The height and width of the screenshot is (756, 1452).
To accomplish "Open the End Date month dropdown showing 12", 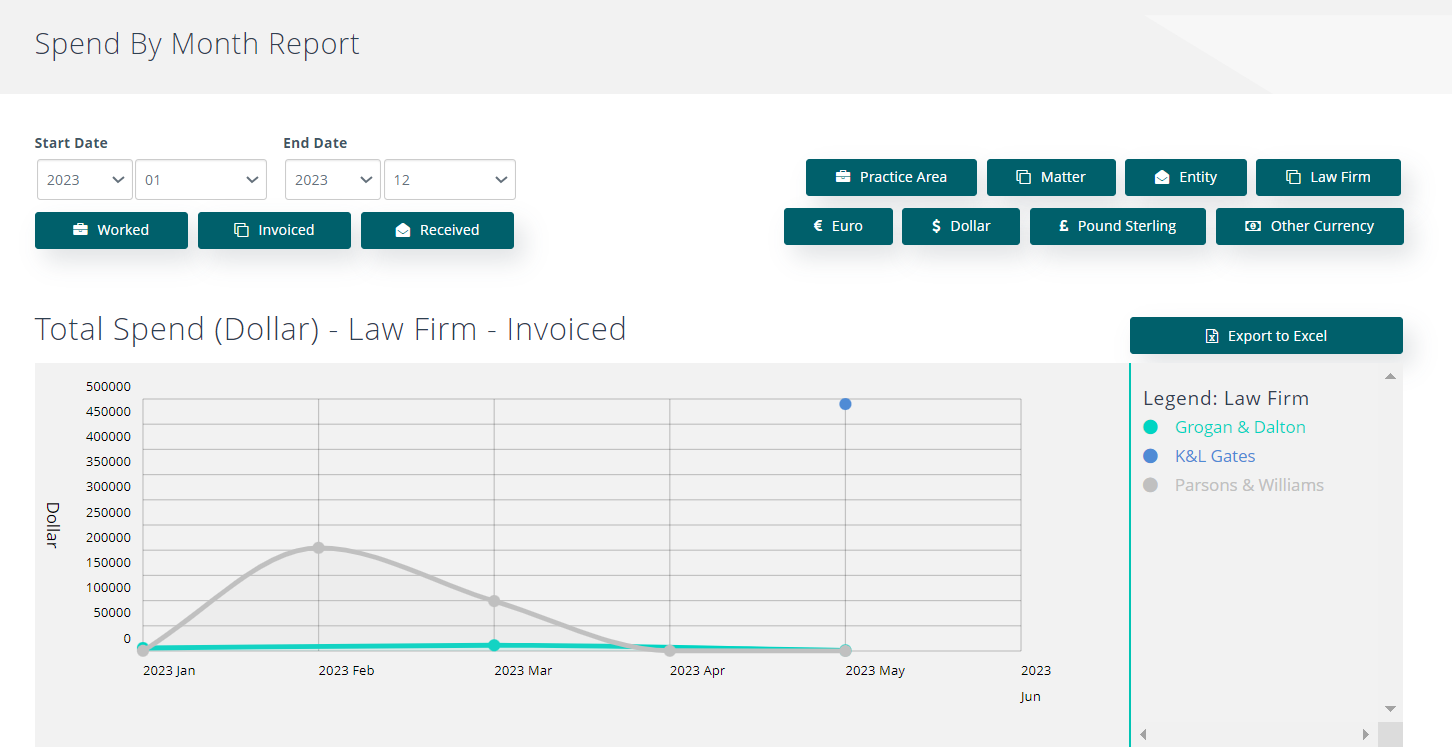I will click(x=450, y=180).
